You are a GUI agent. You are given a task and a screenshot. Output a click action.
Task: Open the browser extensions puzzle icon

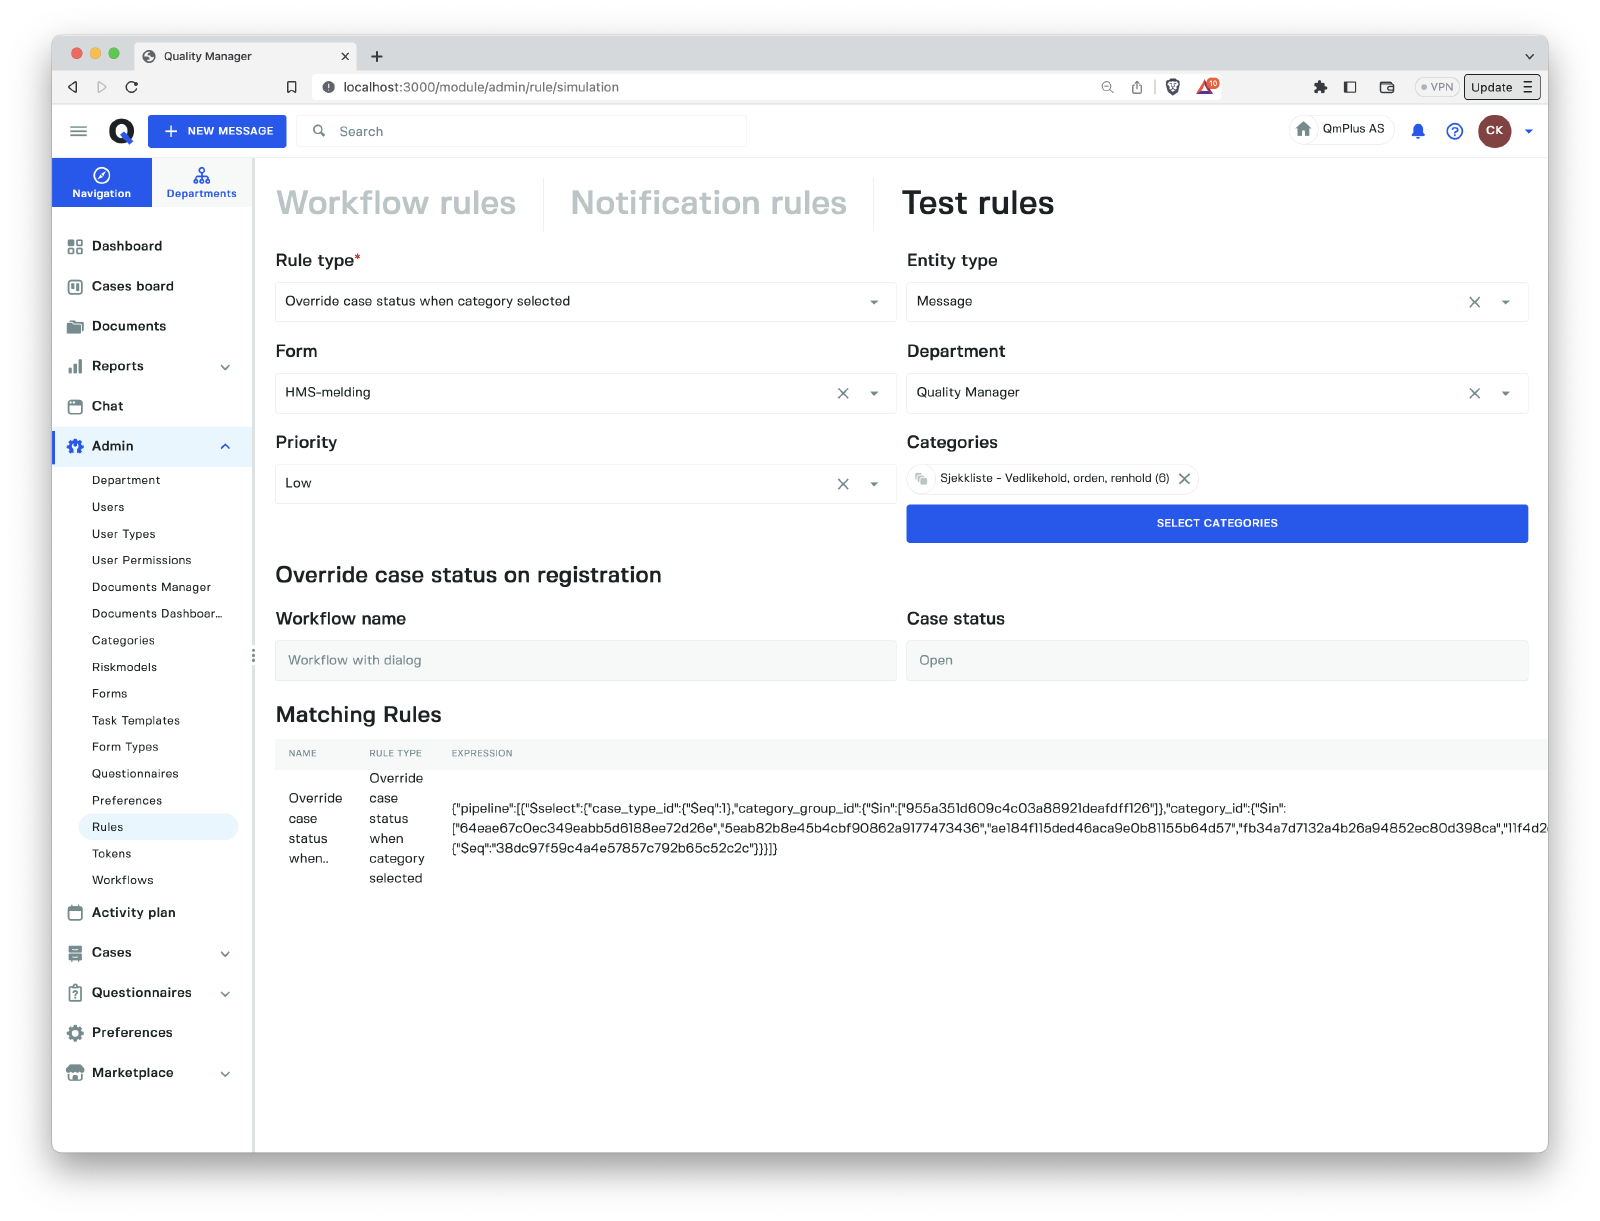point(1320,87)
